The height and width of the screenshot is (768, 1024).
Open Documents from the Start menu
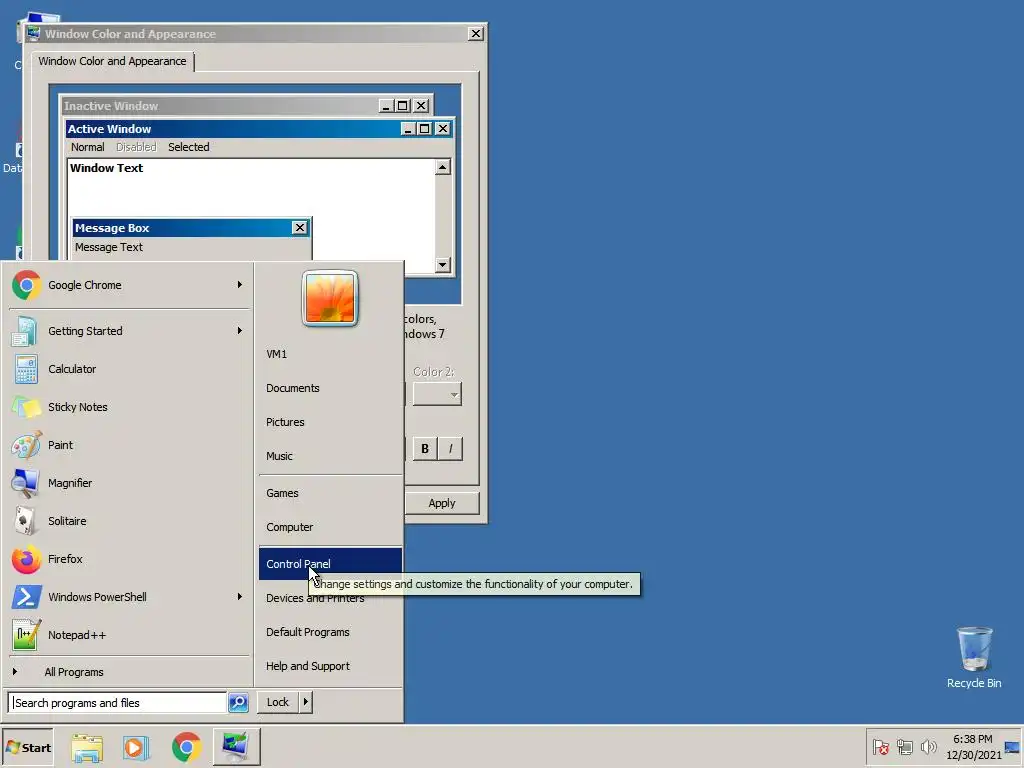(x=330, y=388)
